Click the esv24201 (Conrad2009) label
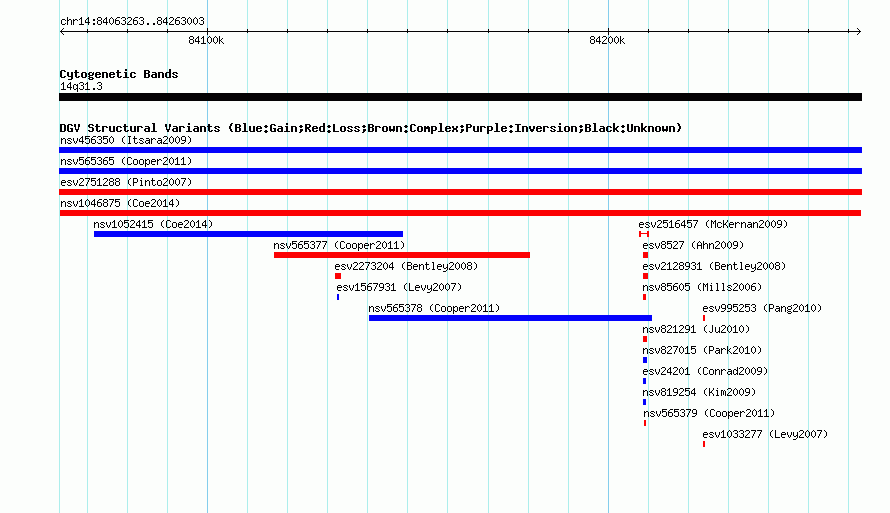Image resolution: width=890 pixels, height=513 pixels. [x=705, y=371]
